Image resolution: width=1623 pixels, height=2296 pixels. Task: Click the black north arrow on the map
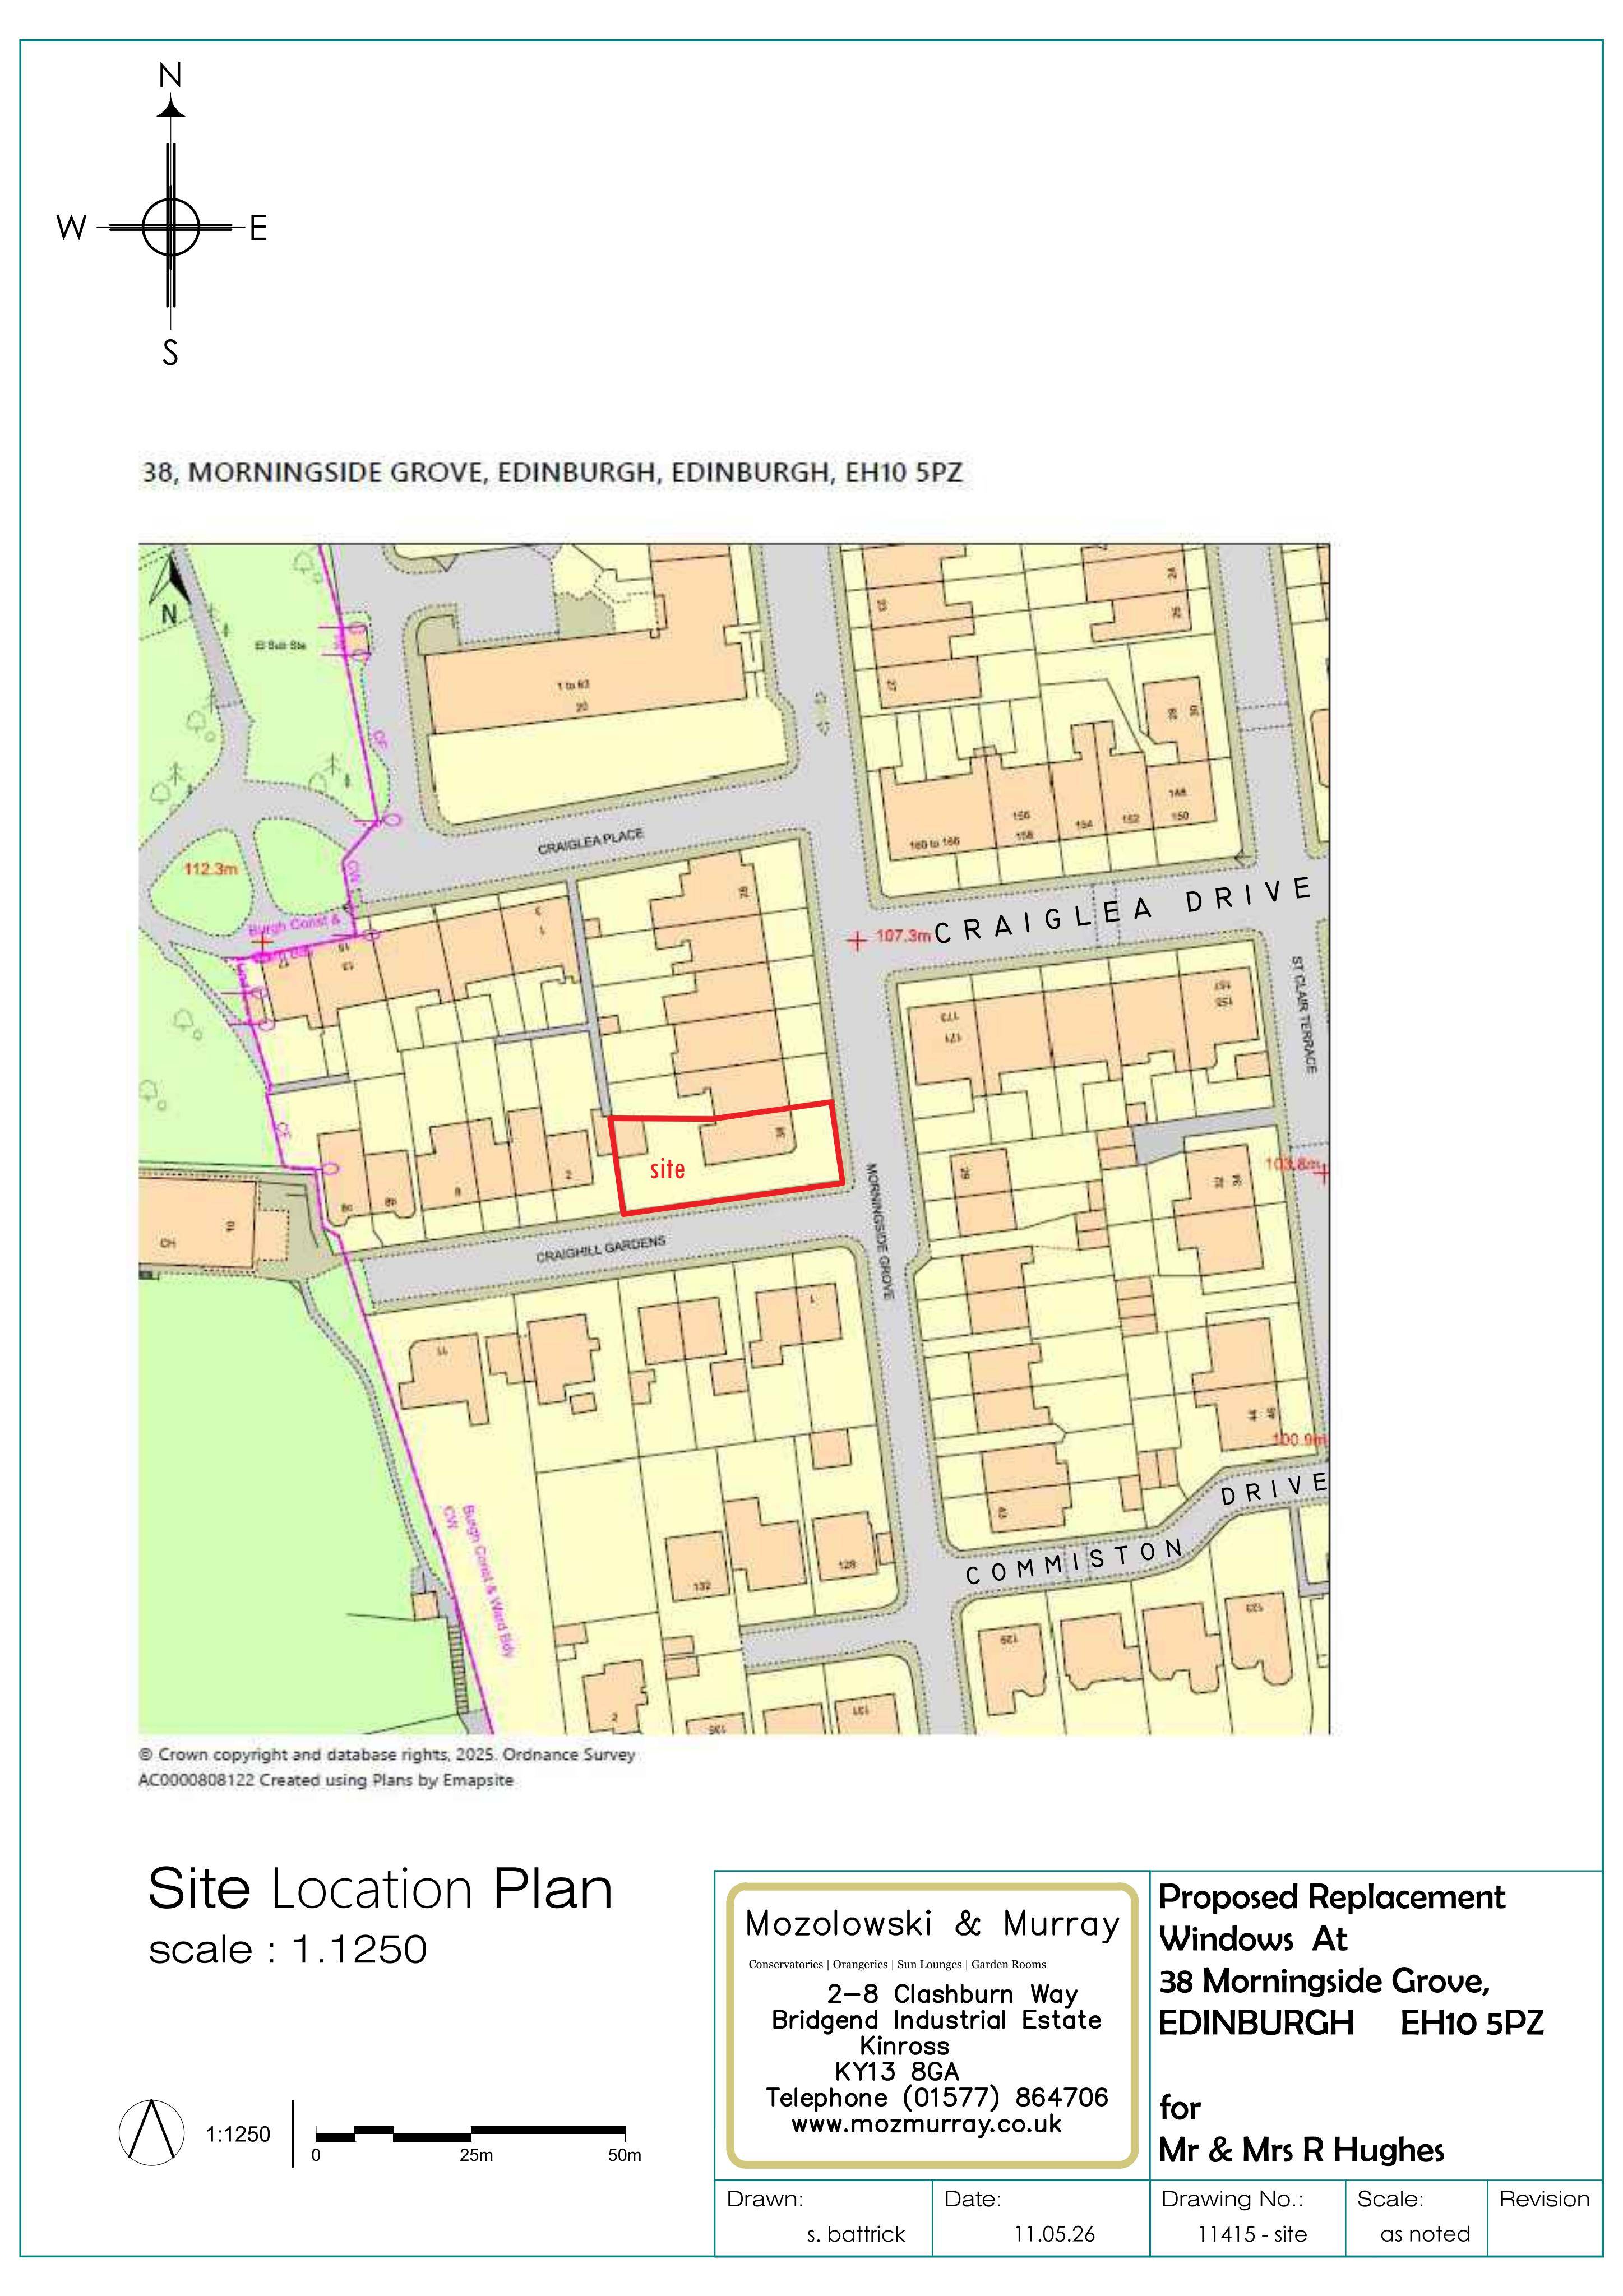(x=170, y=580)
